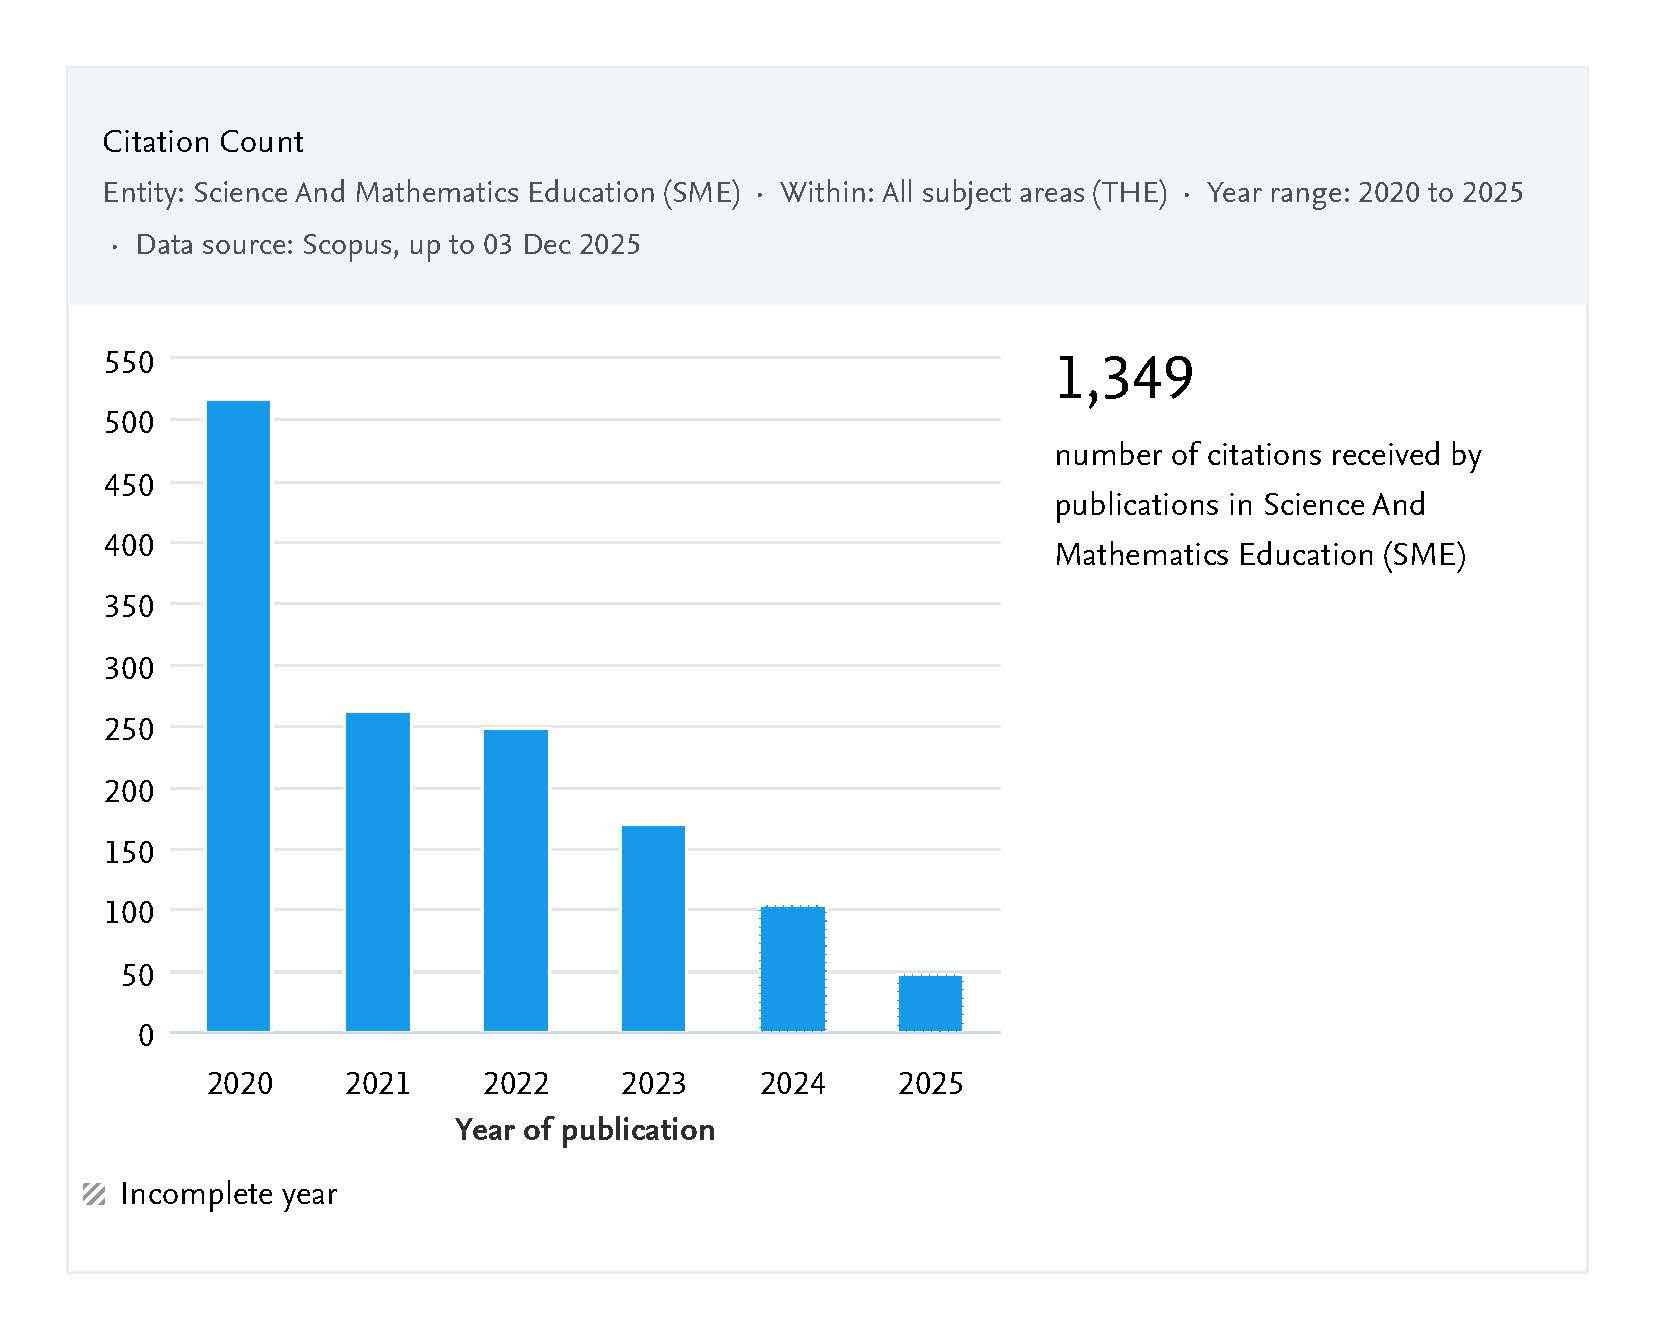Click the Incomplete year hatched legend icon

94,1194
